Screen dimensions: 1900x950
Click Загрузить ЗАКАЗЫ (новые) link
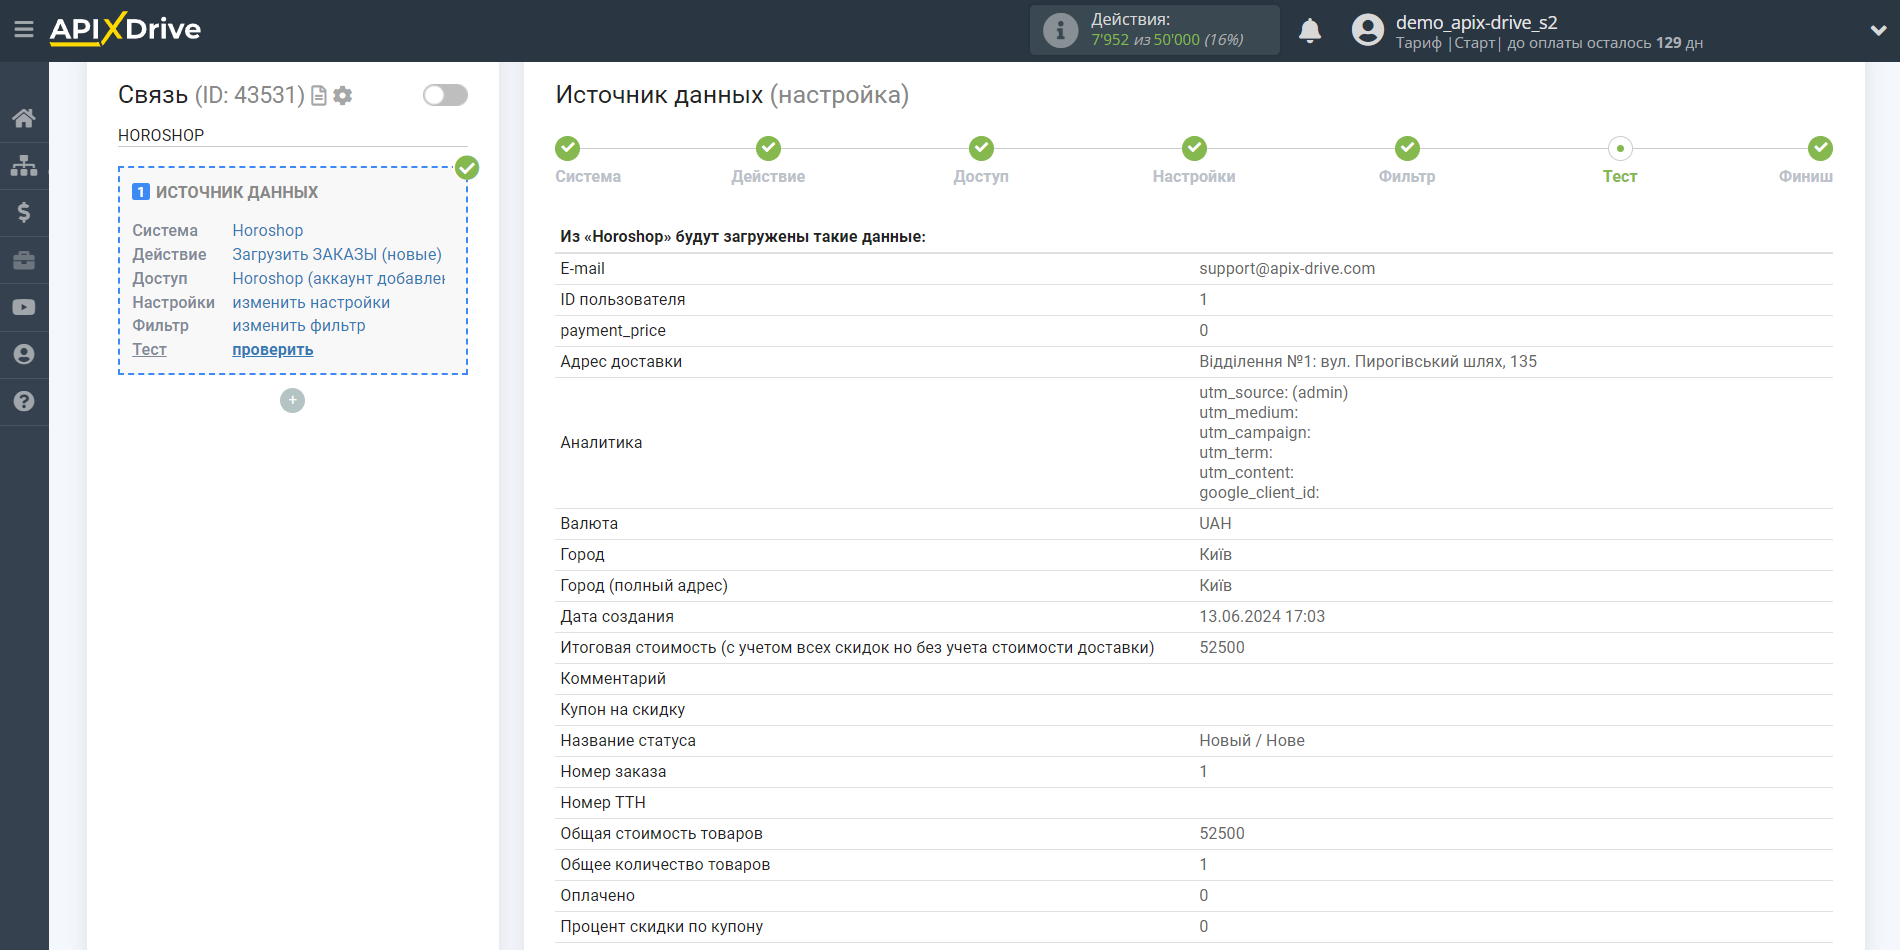click(x=337, y=254)
